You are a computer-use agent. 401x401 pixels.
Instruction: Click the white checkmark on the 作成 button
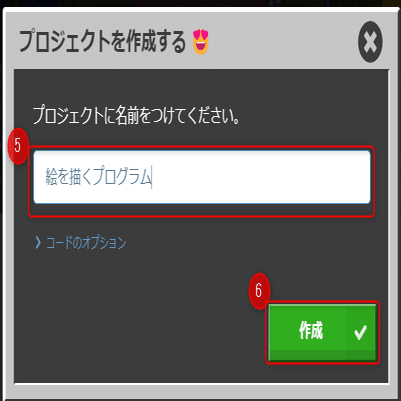tap(360, 332)
